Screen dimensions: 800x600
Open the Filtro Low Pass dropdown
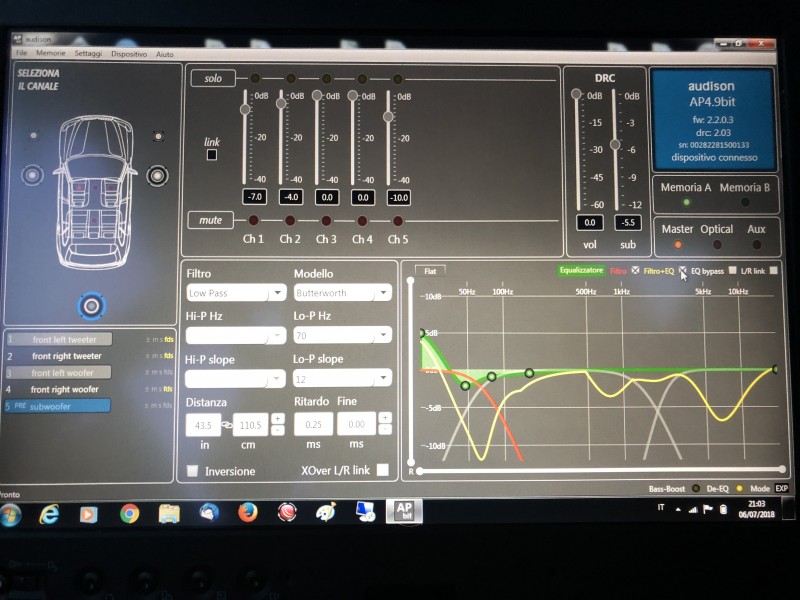click(x=236, y=293)
